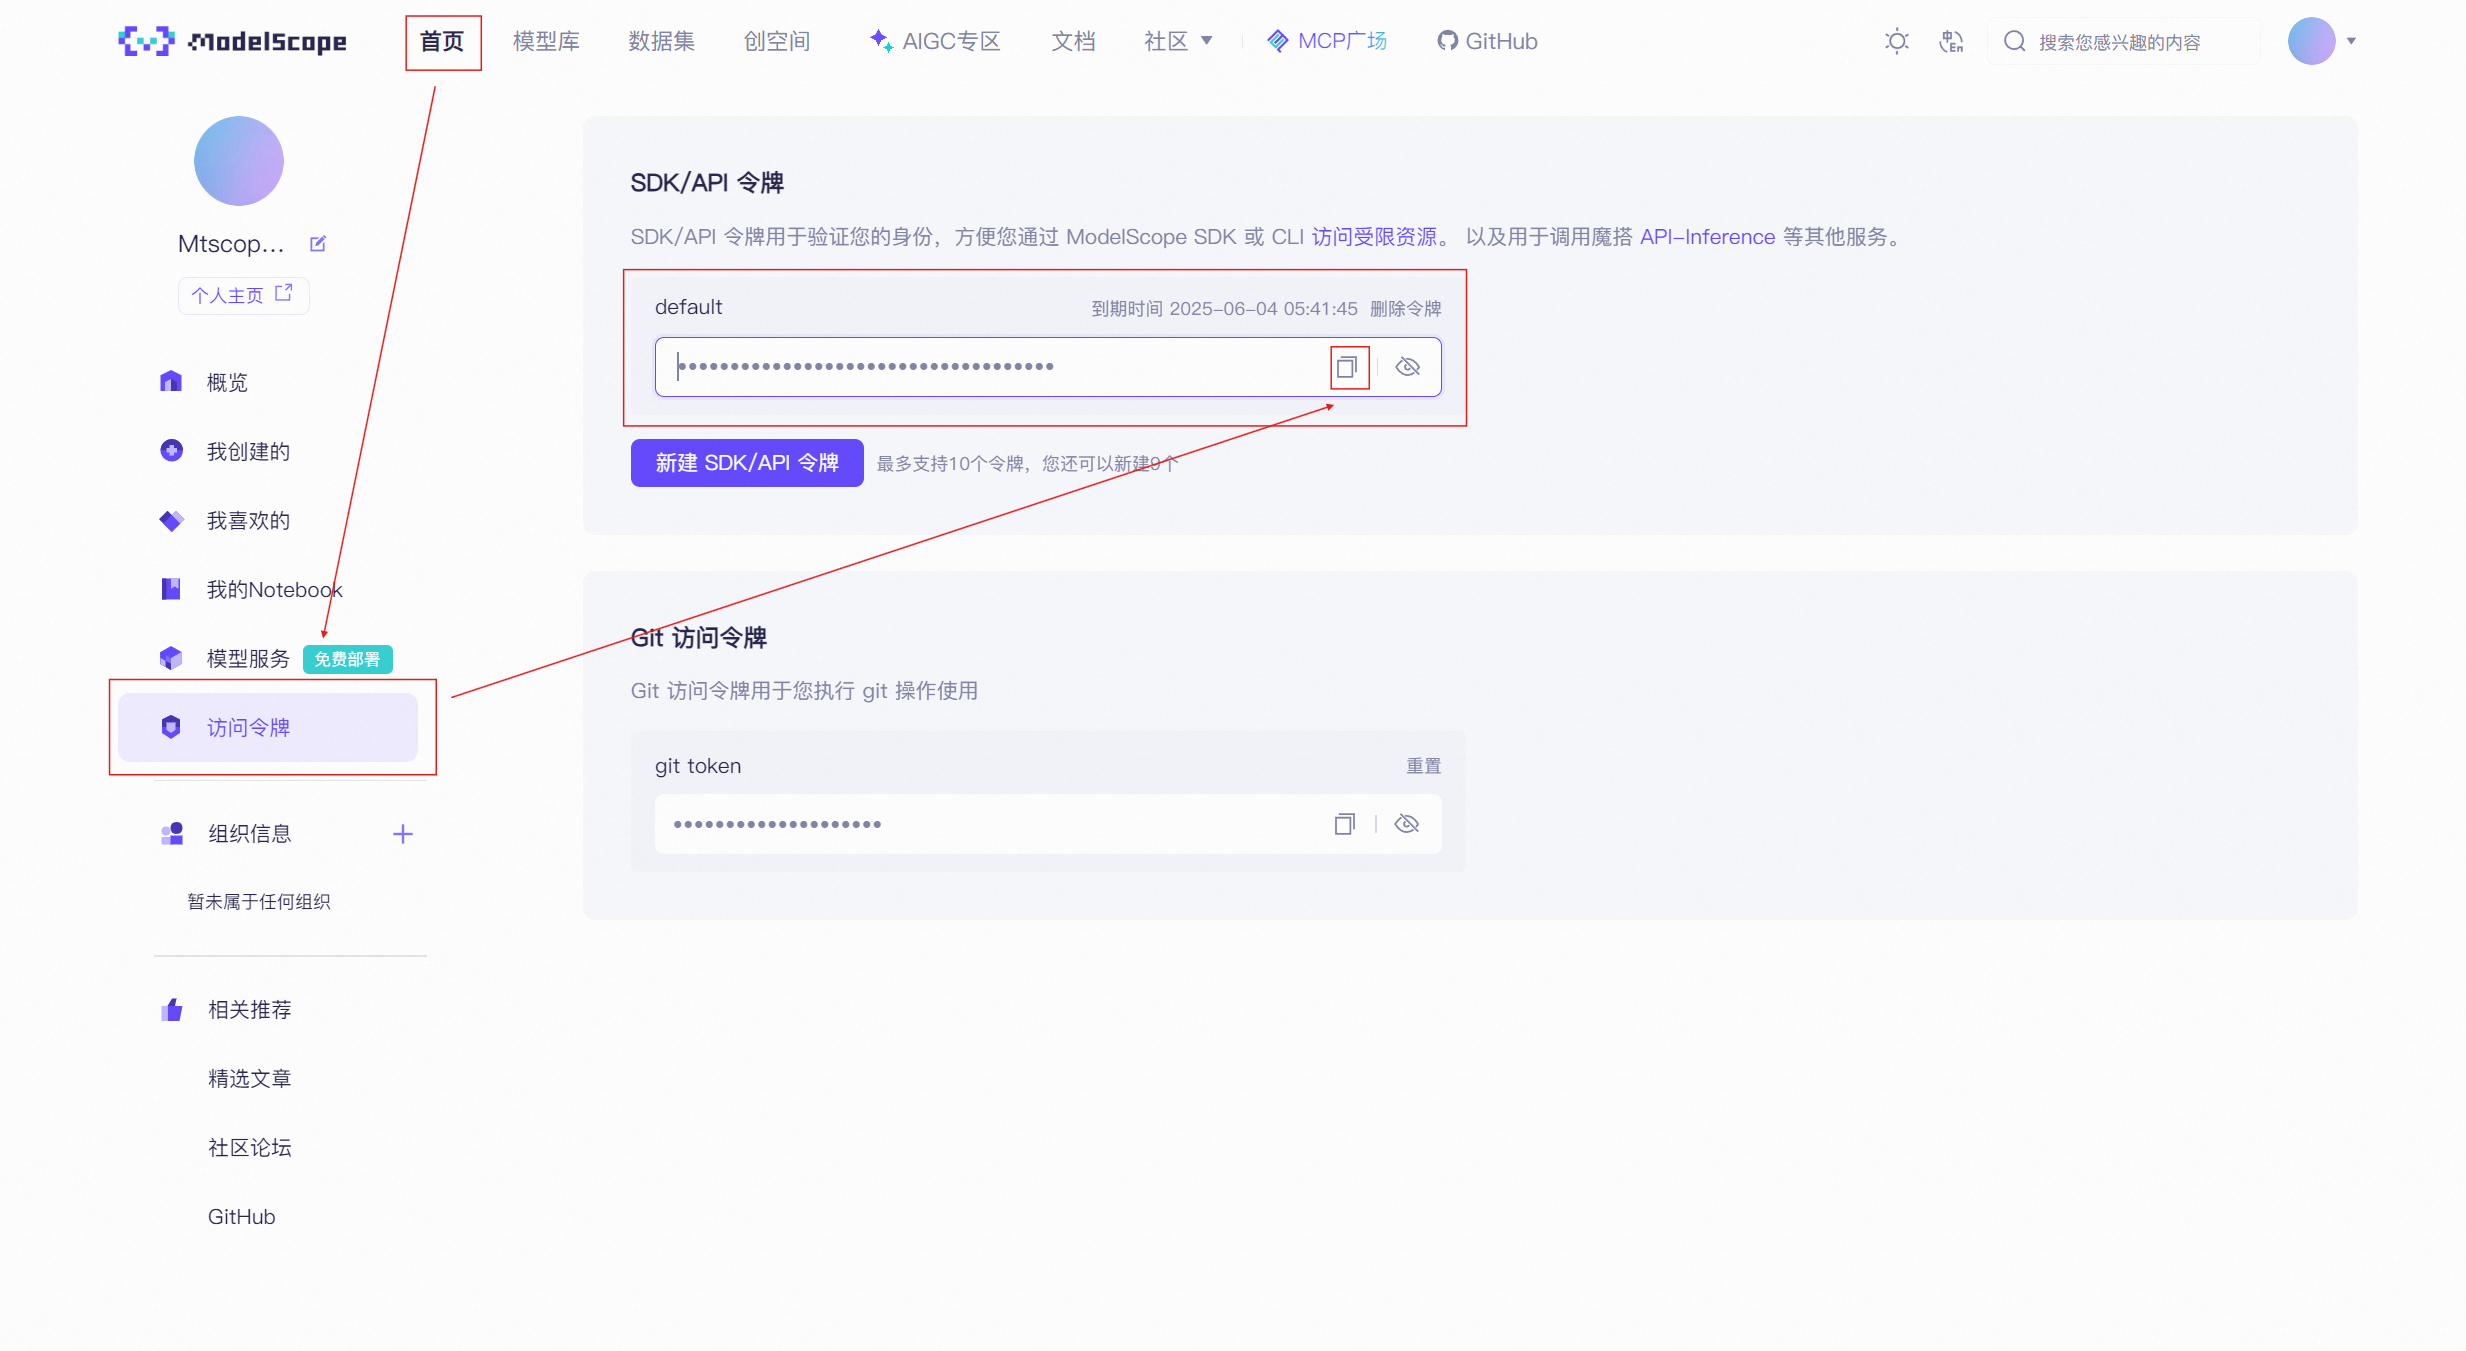
Task: Toggle the light/dark theme icon
Action: [1896, 41]
